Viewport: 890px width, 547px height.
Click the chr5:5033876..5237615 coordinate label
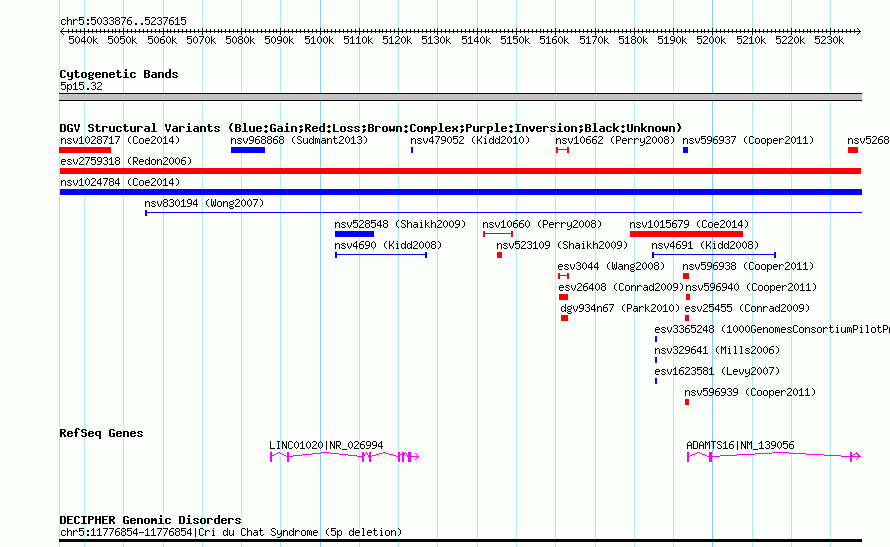point(123,21)
